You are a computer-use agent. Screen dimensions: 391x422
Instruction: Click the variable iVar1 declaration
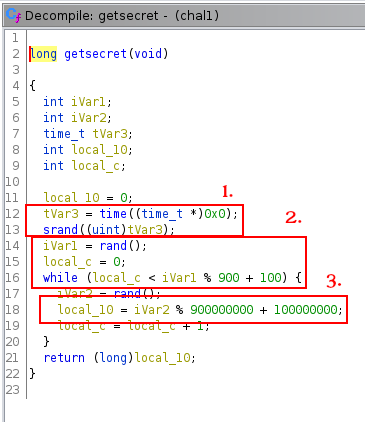tap(88, 102)
